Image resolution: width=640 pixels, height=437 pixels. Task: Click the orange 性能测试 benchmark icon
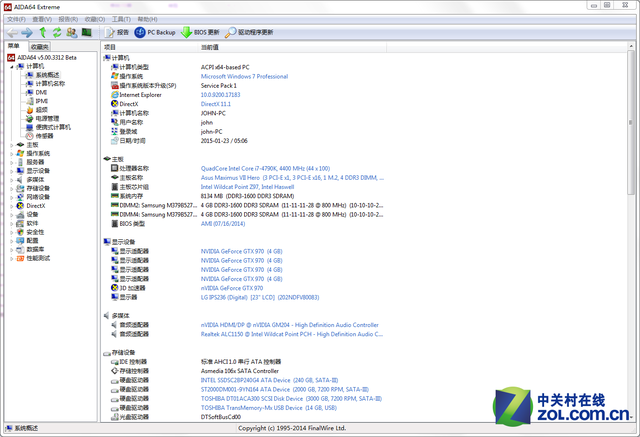[20, 258]
